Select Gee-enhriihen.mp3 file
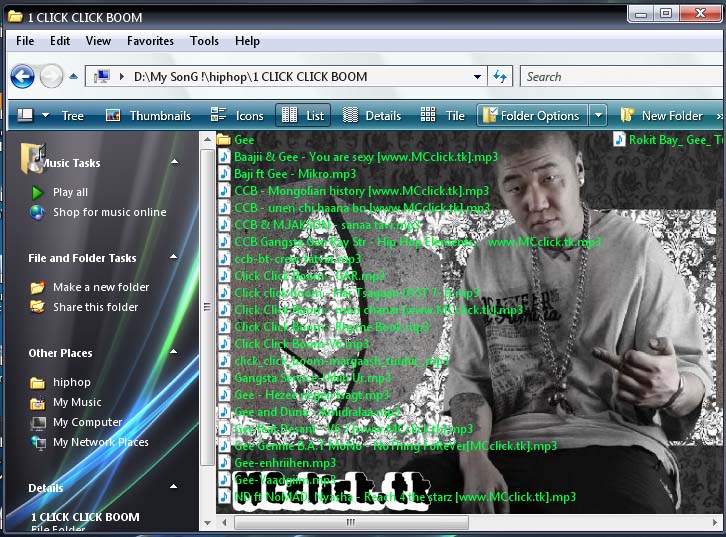Screen dimensions: 726x537 [x=285, y=462]
